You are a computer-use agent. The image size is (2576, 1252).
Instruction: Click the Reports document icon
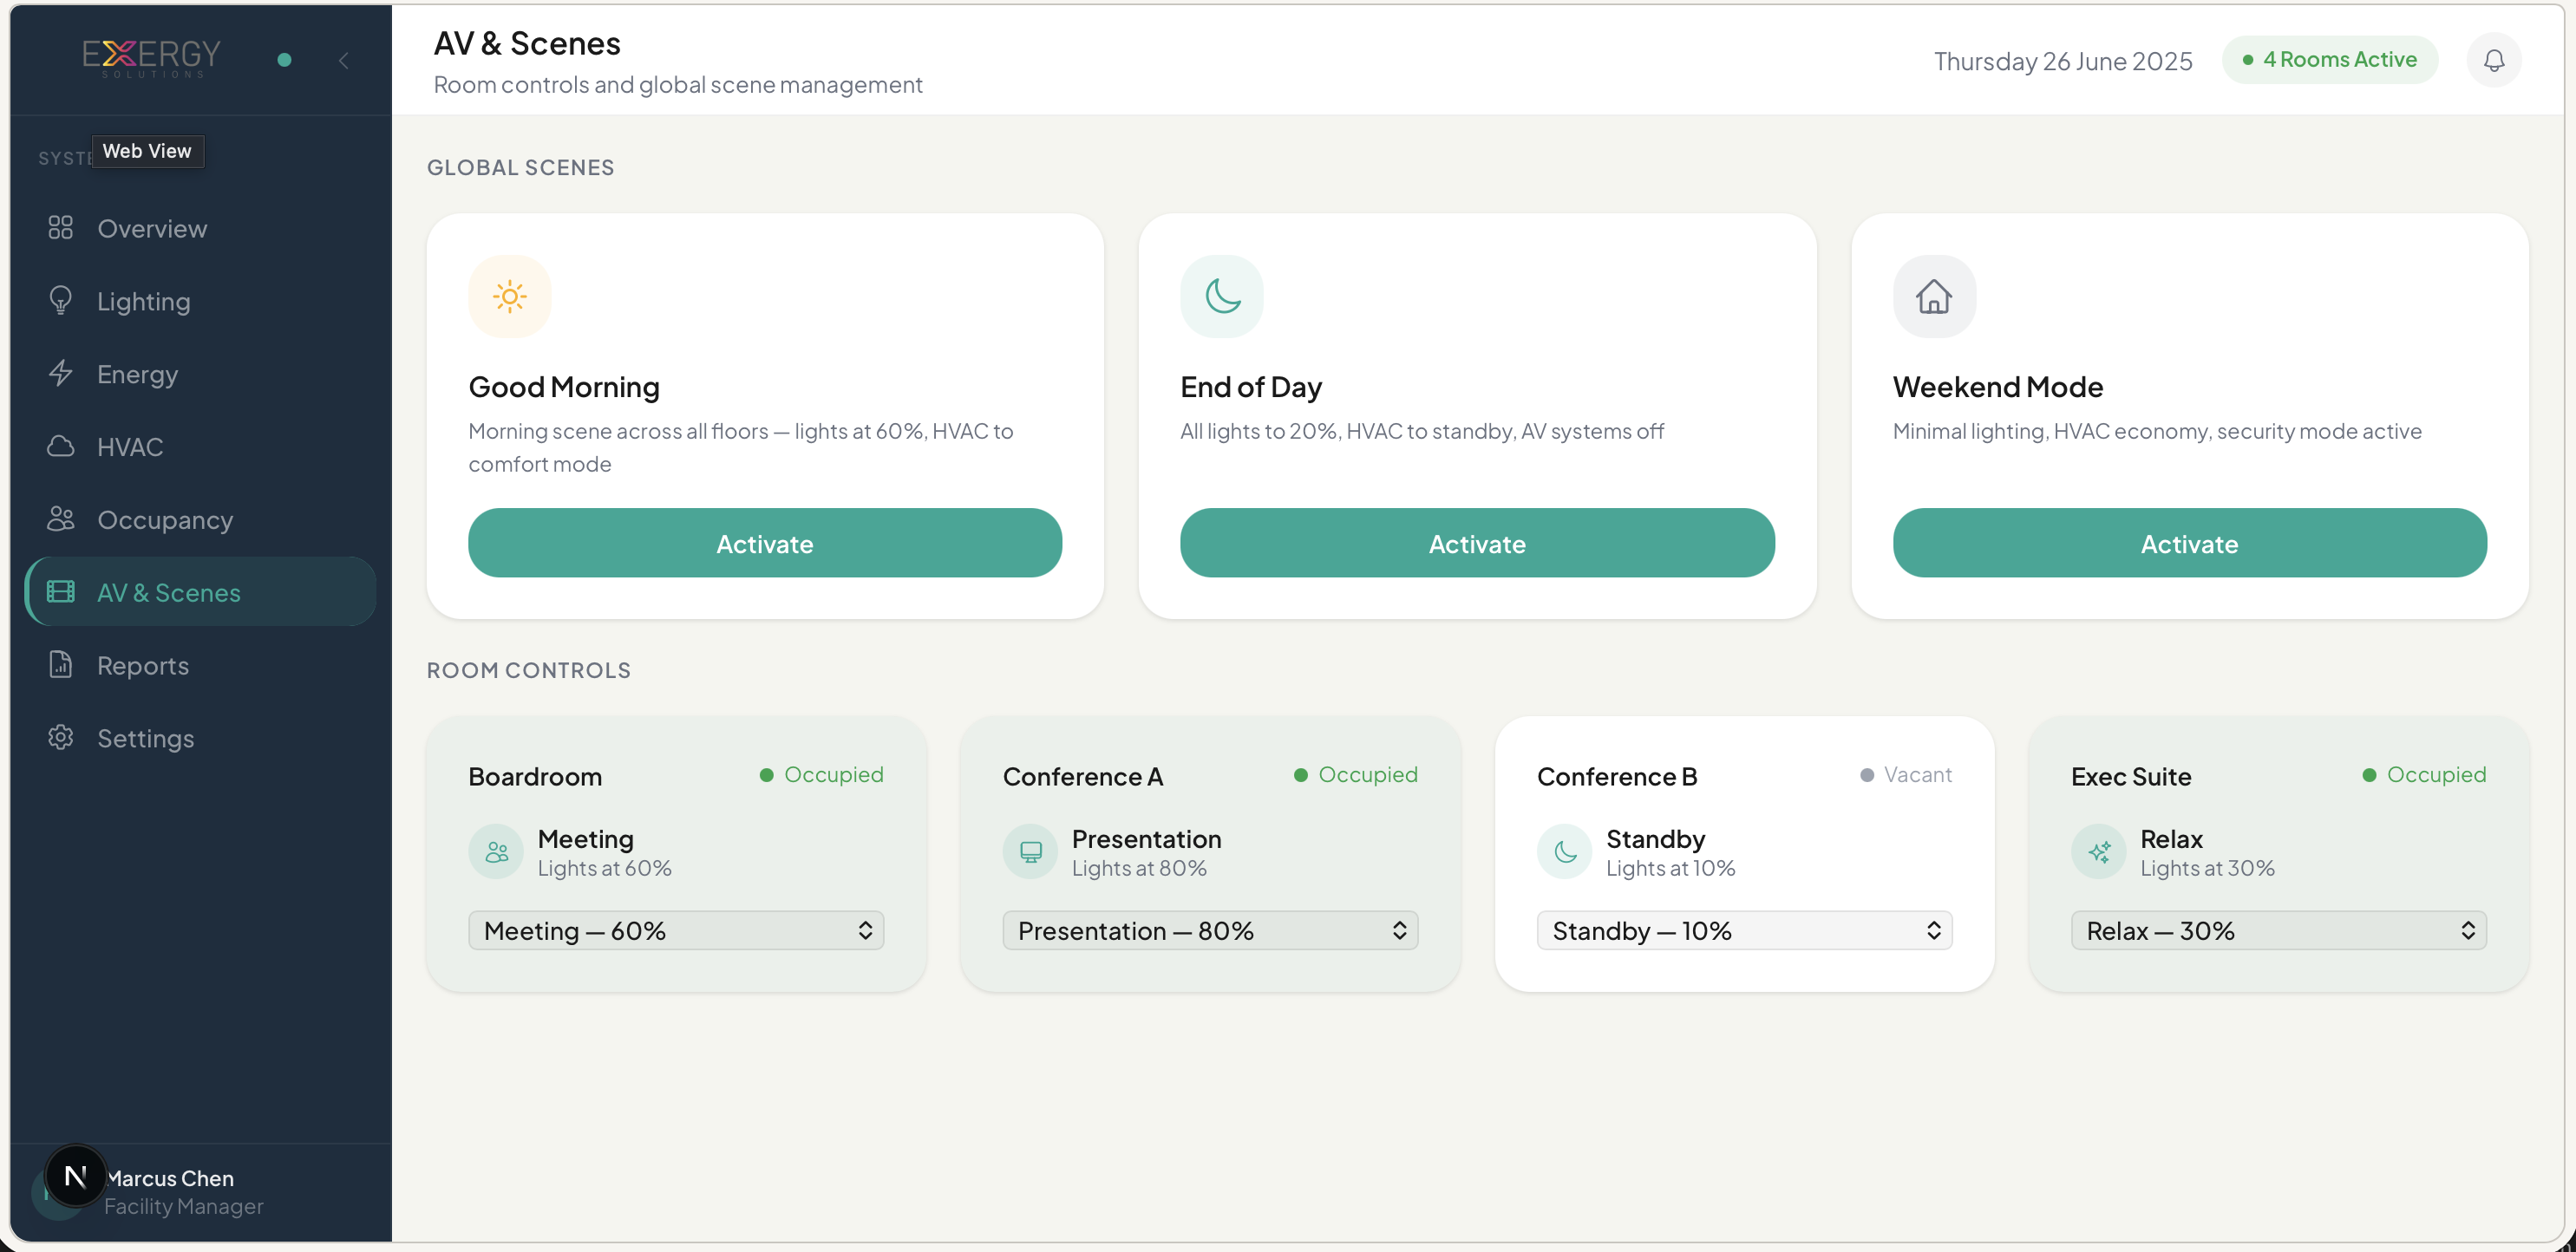61,665
